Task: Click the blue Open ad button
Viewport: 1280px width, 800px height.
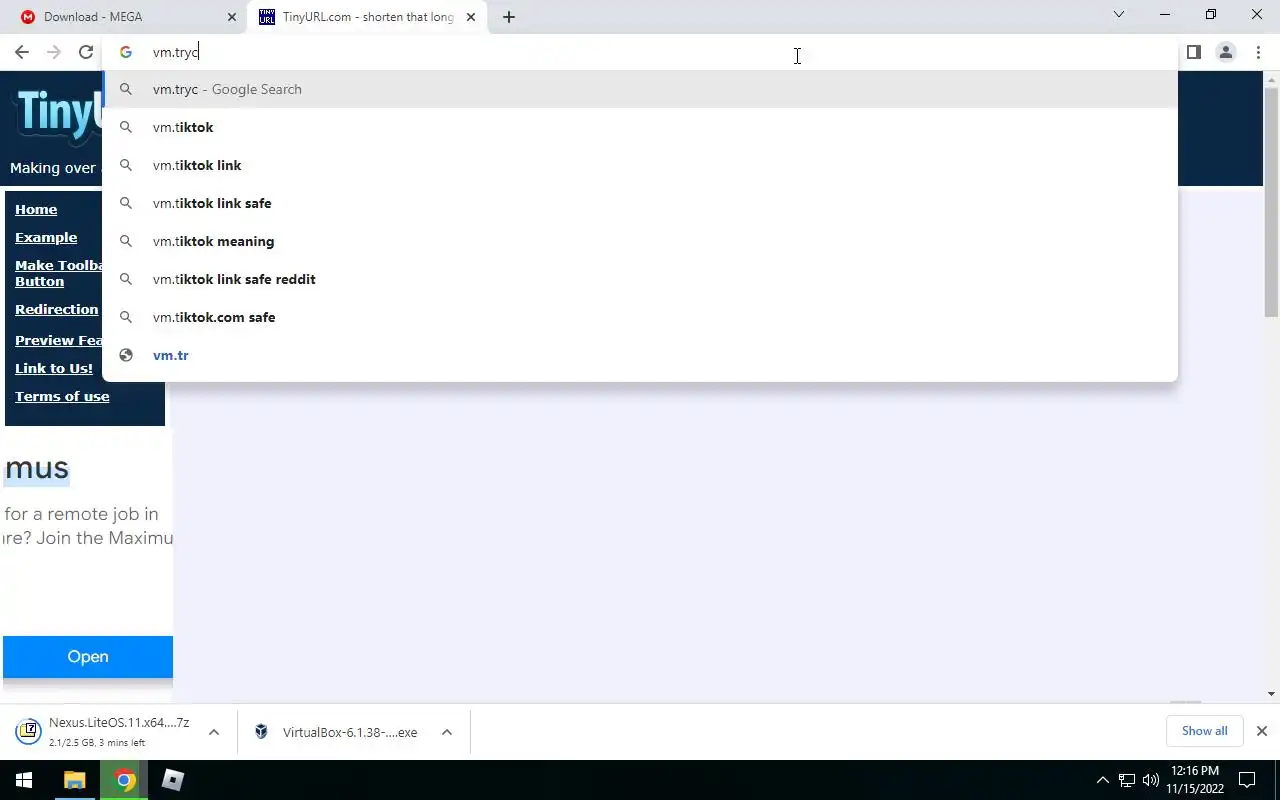Action: (x=88, y=657)
